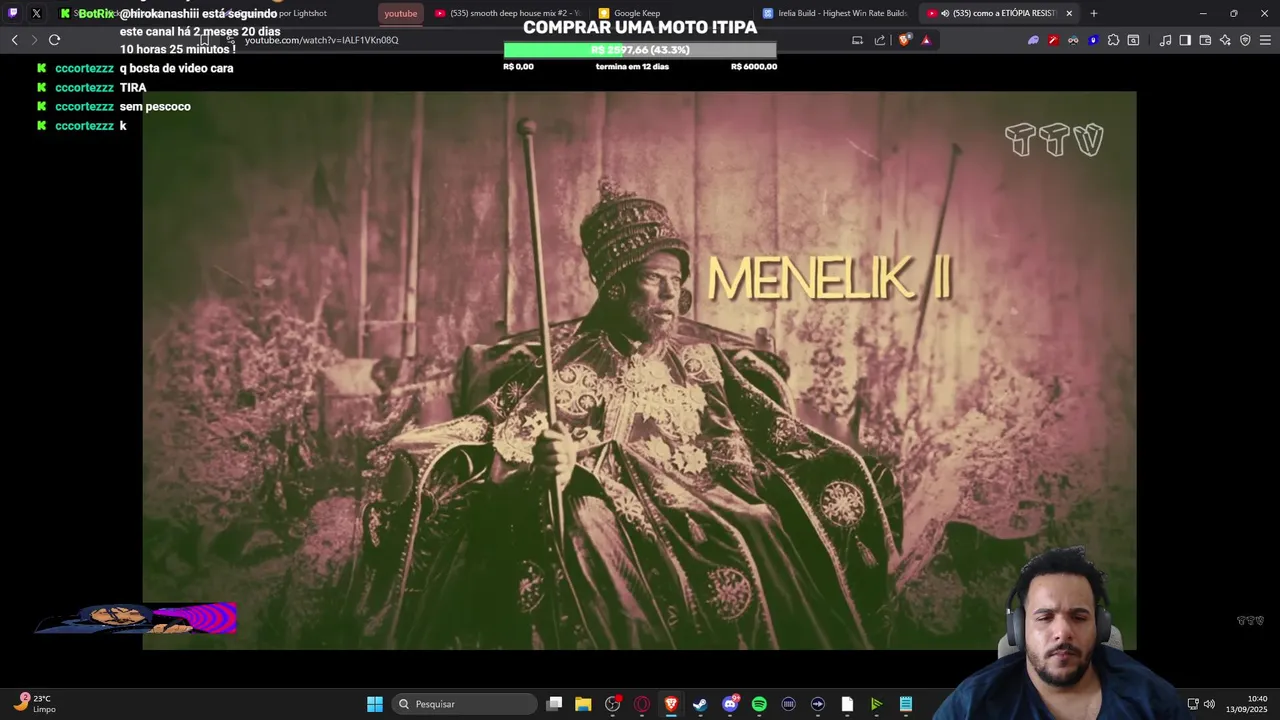Go back with the browser back arrow
The width and height of the screenshot is (1280, 720).
[x=14, y=40]
